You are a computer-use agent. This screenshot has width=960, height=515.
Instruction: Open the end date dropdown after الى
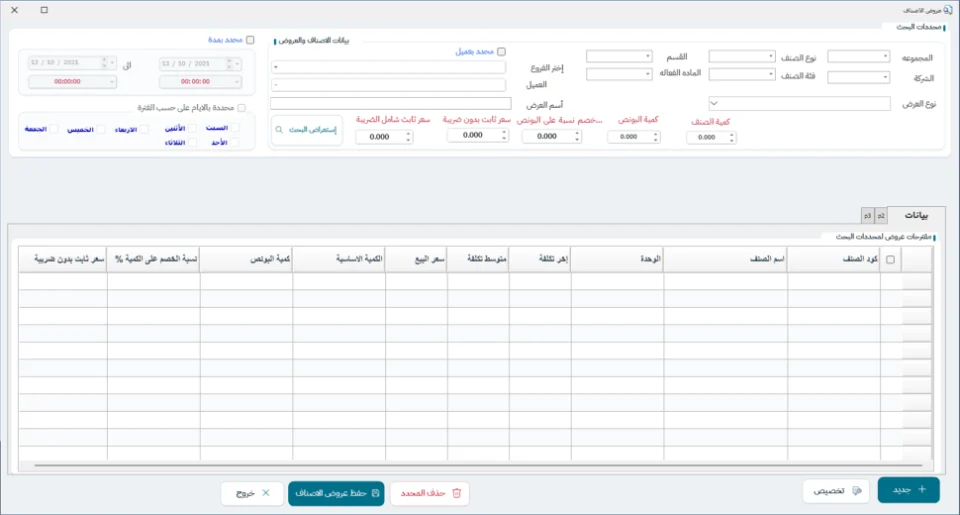coord(112,62)
